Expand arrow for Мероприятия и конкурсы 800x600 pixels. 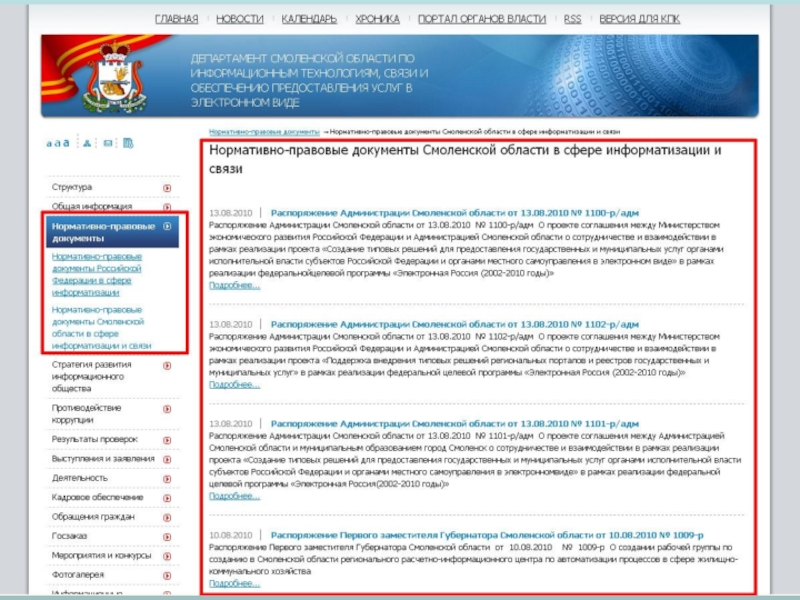[x=167, y=556]
